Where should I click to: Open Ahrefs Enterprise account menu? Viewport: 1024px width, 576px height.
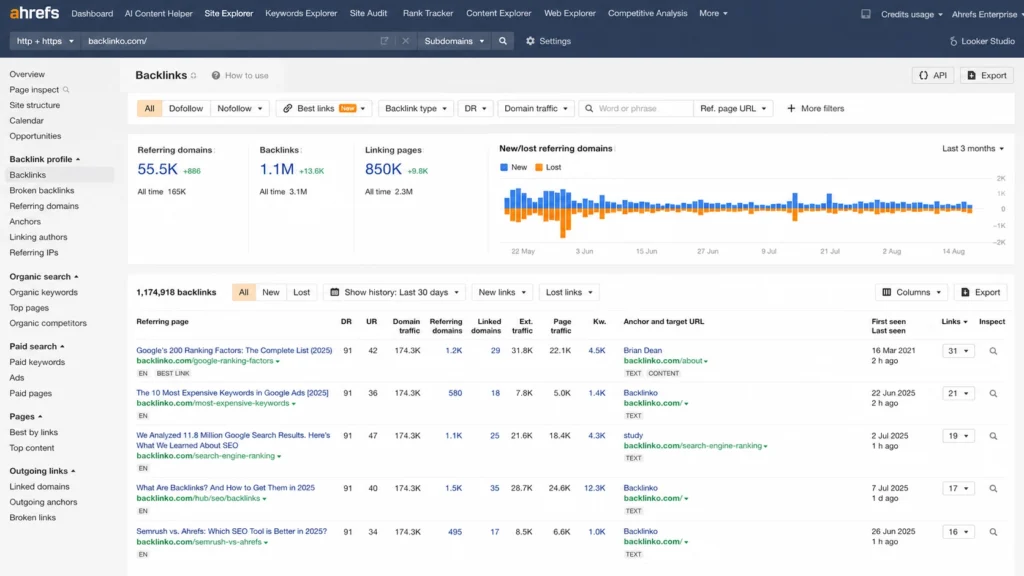pyautogui.click(x=987, y=14)
